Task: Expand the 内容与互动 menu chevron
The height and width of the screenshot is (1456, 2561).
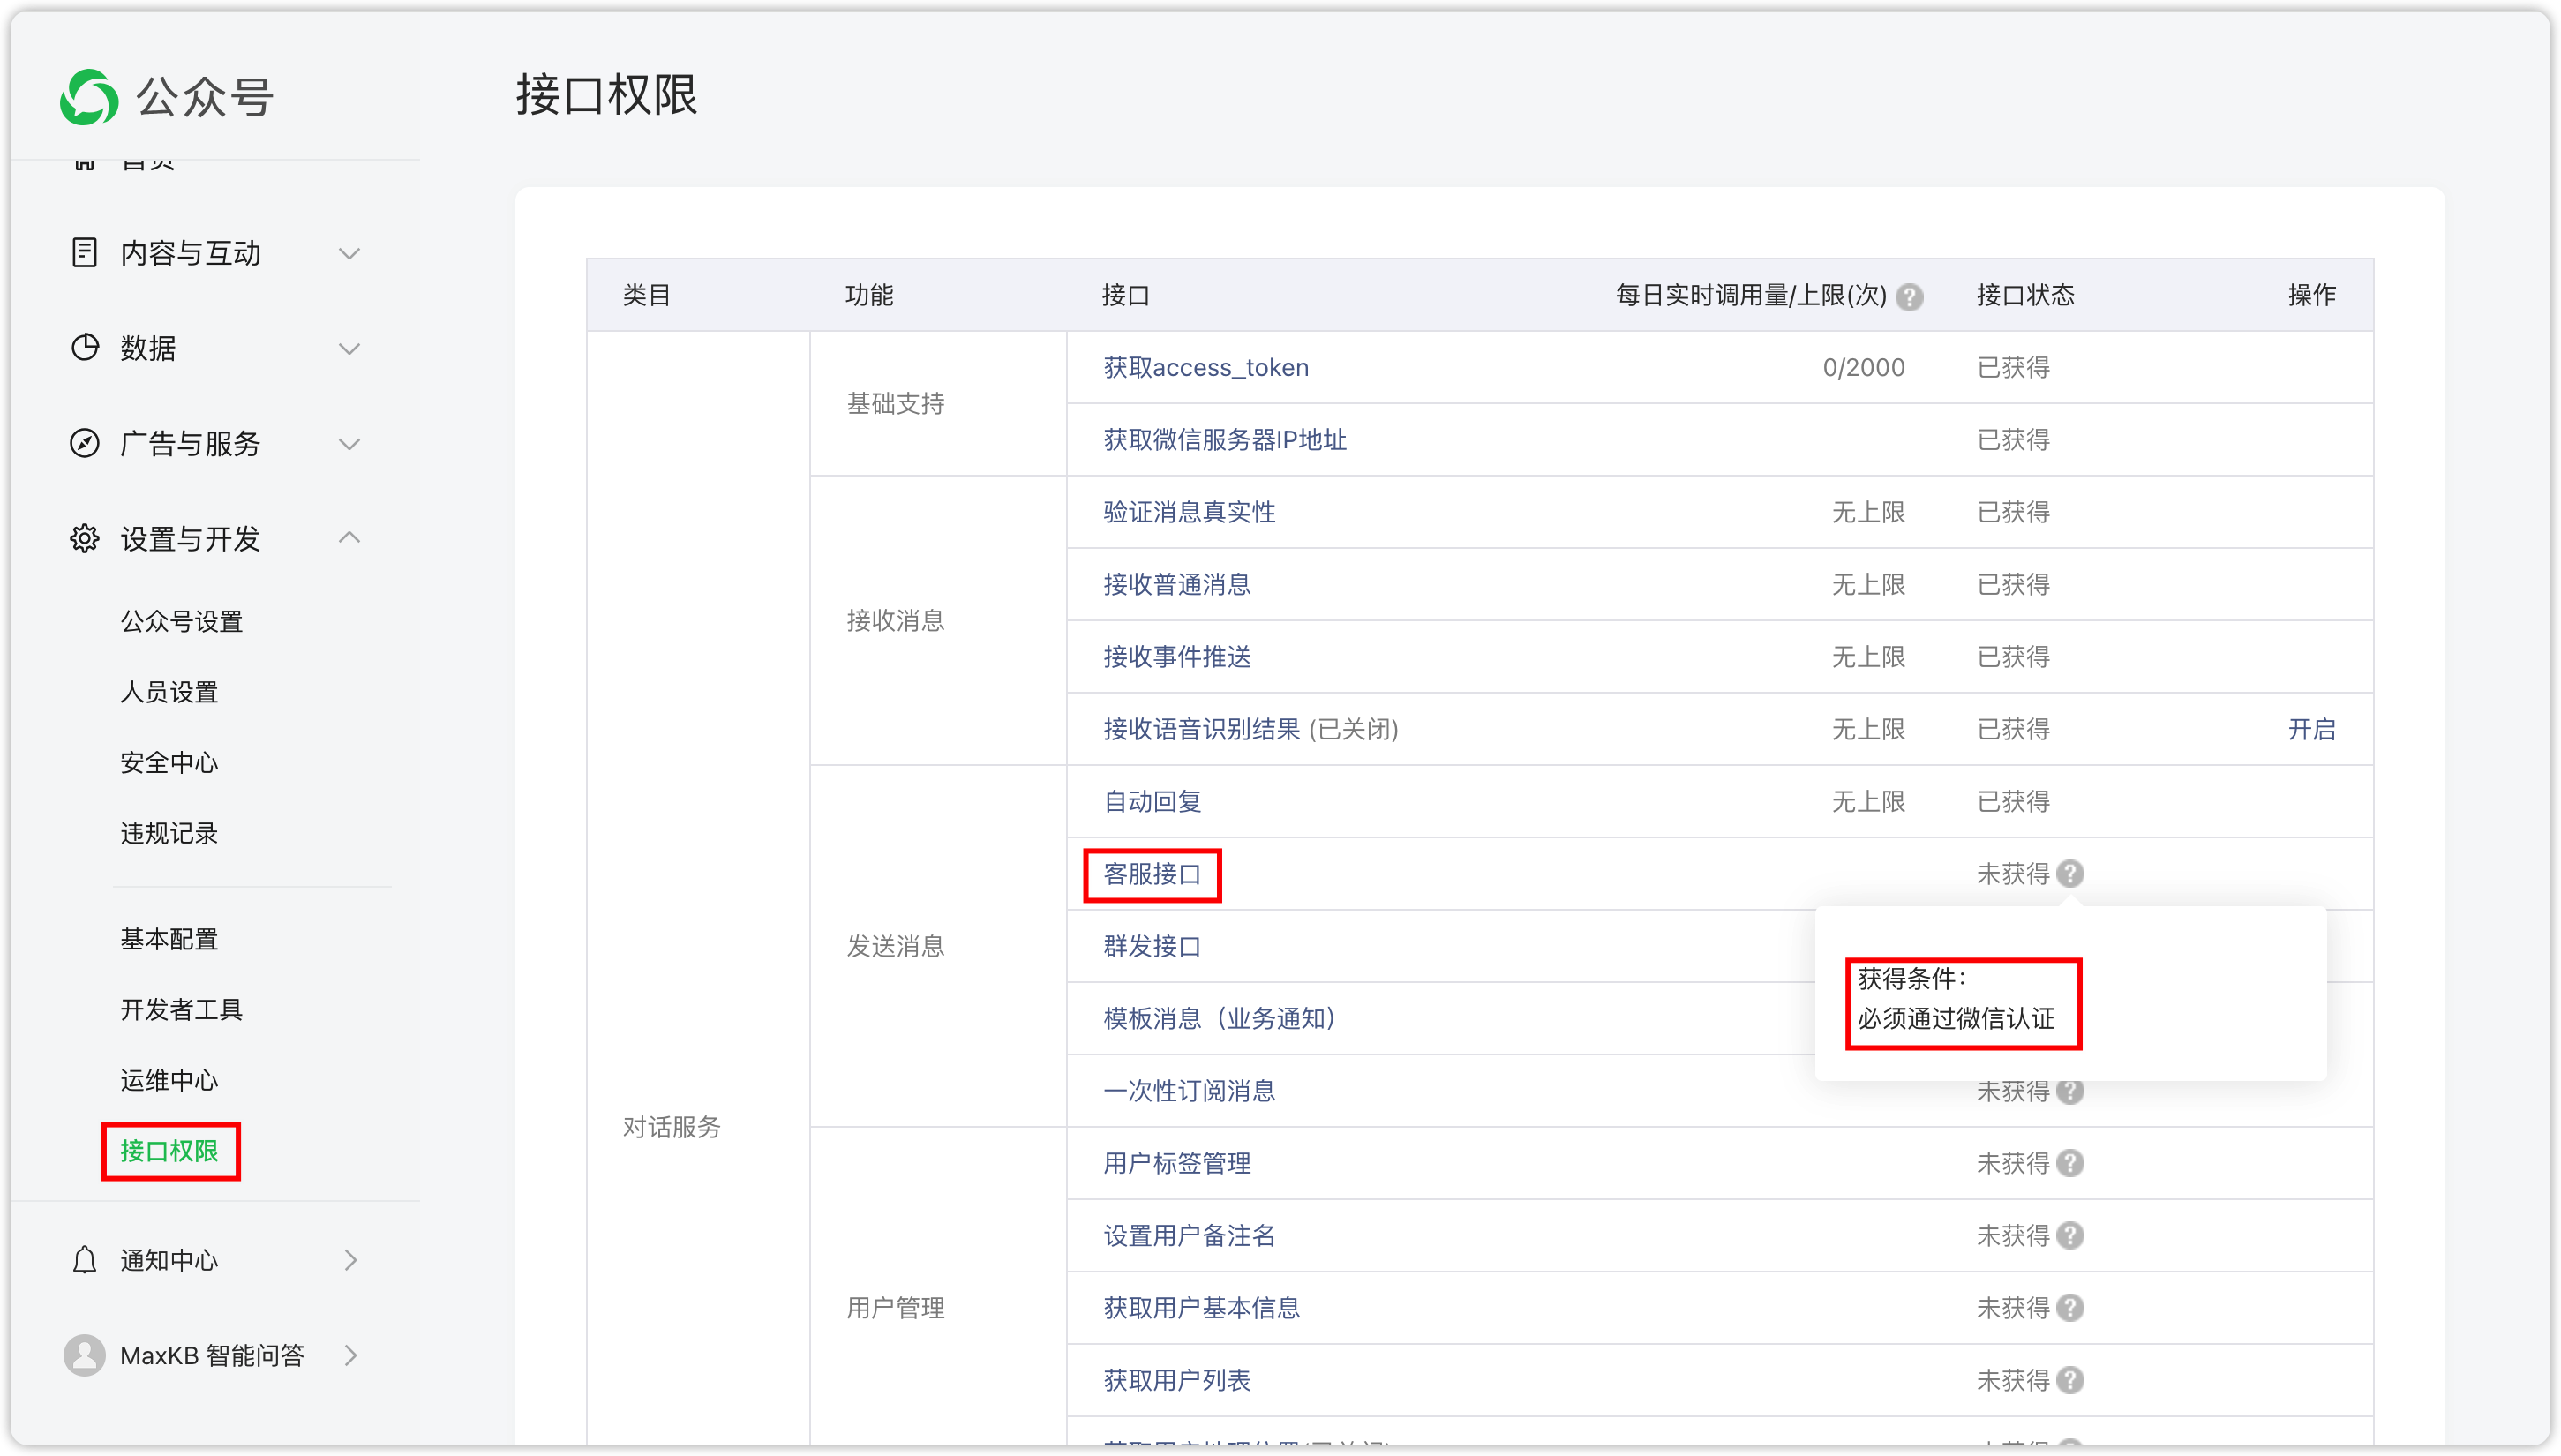Action: tap(349, 254)
